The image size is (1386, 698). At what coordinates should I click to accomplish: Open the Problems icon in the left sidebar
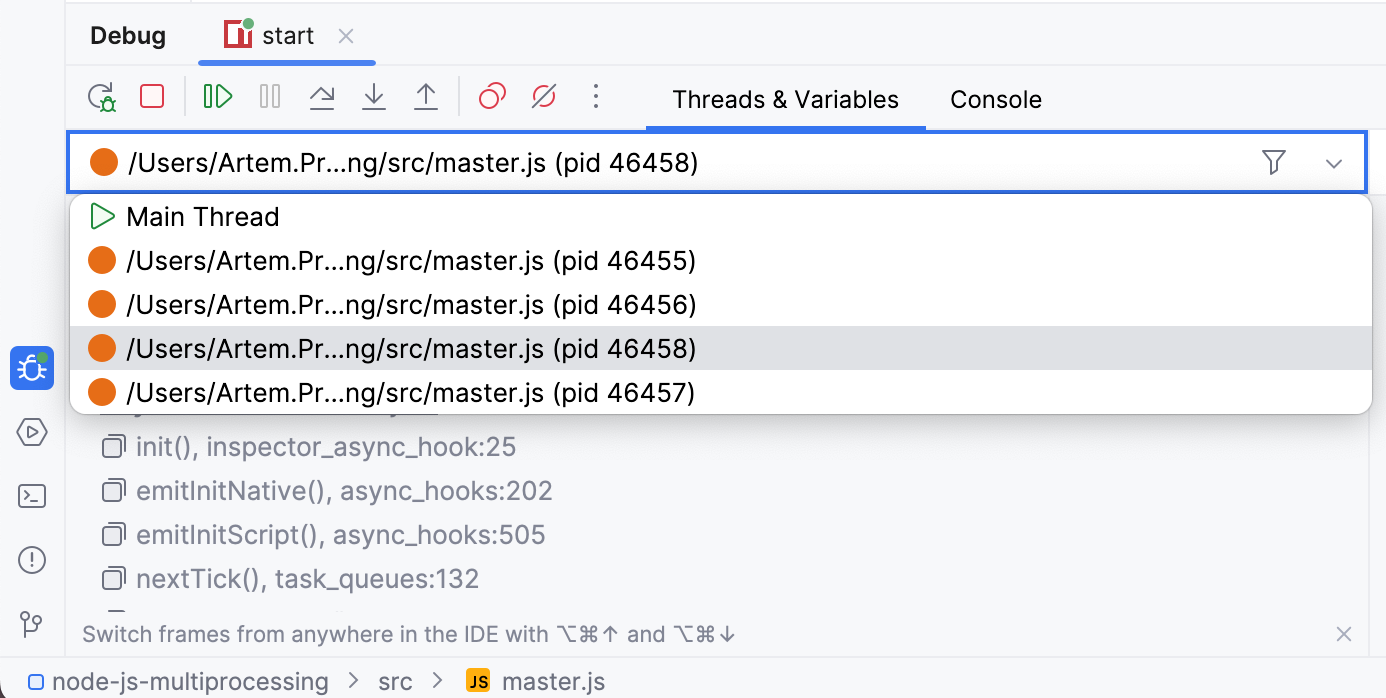[x=31, y=560]
